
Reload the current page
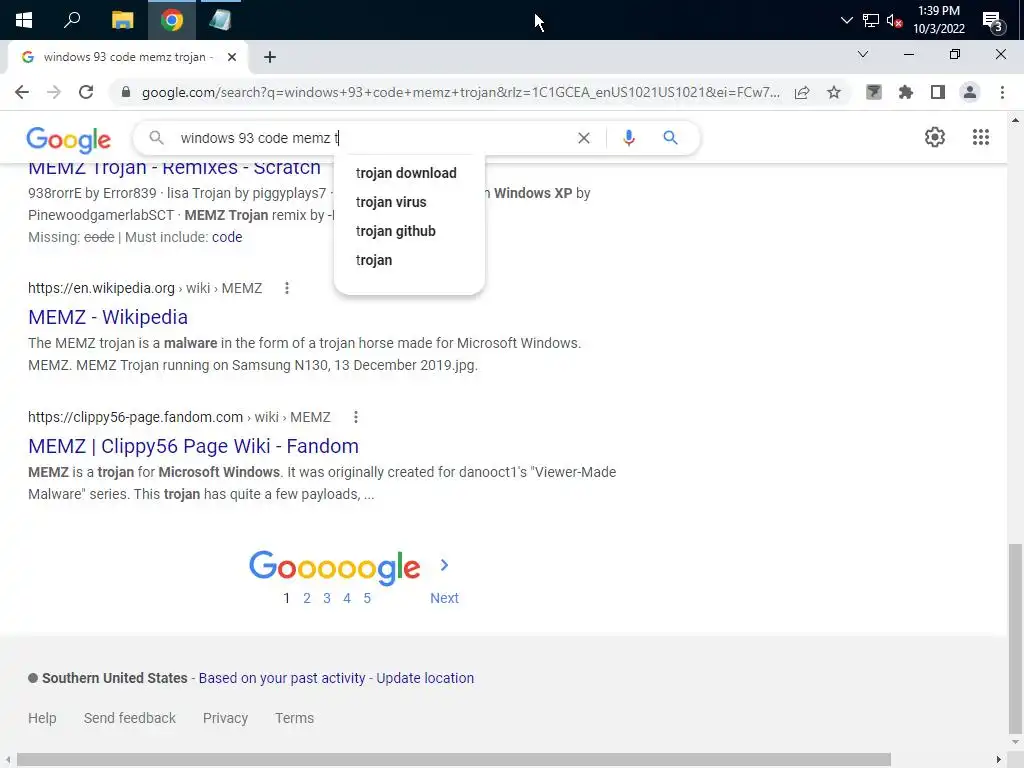point(86,92)
